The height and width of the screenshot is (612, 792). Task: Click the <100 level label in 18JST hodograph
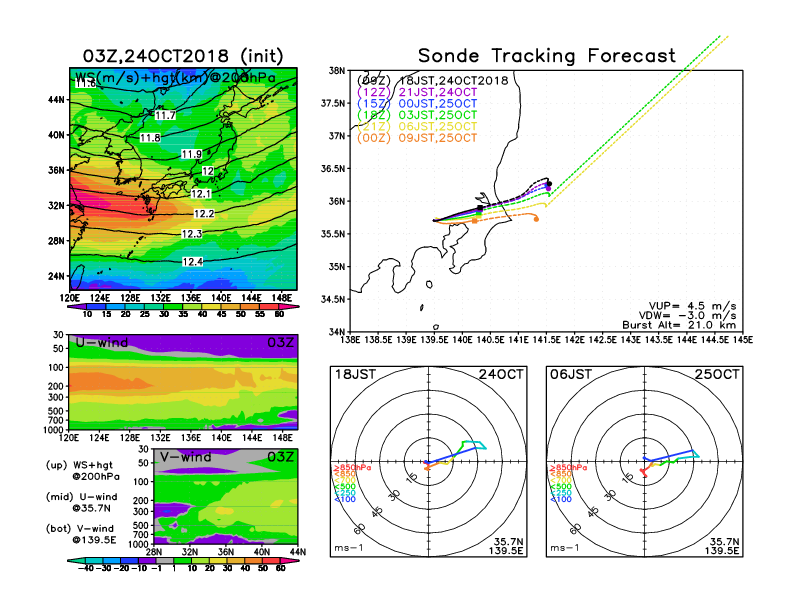[x=343, y=499]
